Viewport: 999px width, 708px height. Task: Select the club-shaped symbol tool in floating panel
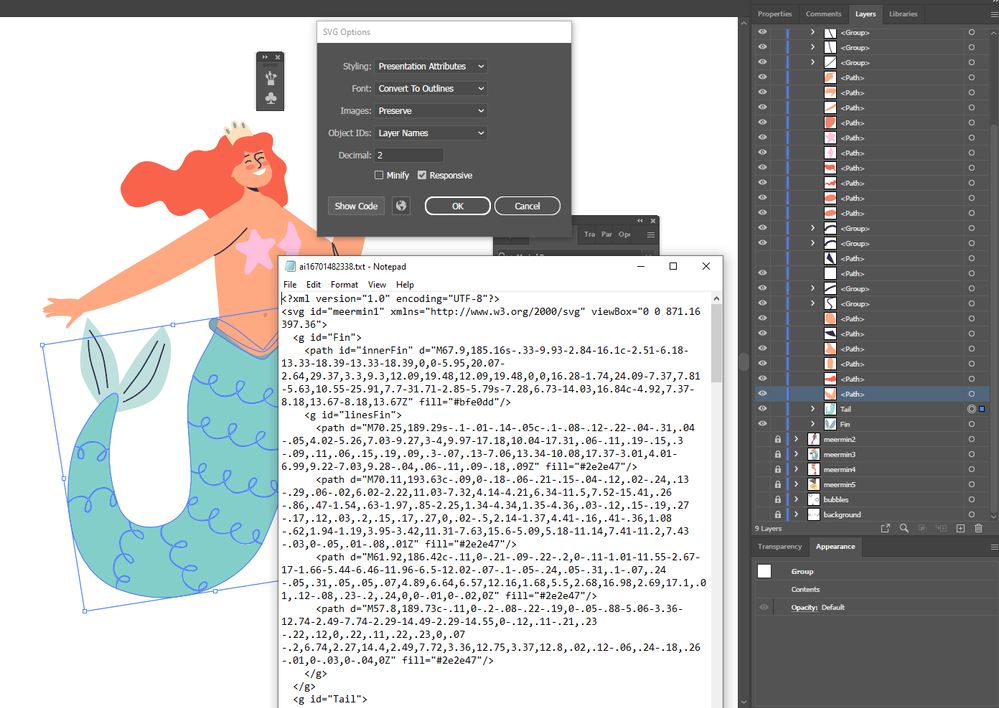[271, 99]
